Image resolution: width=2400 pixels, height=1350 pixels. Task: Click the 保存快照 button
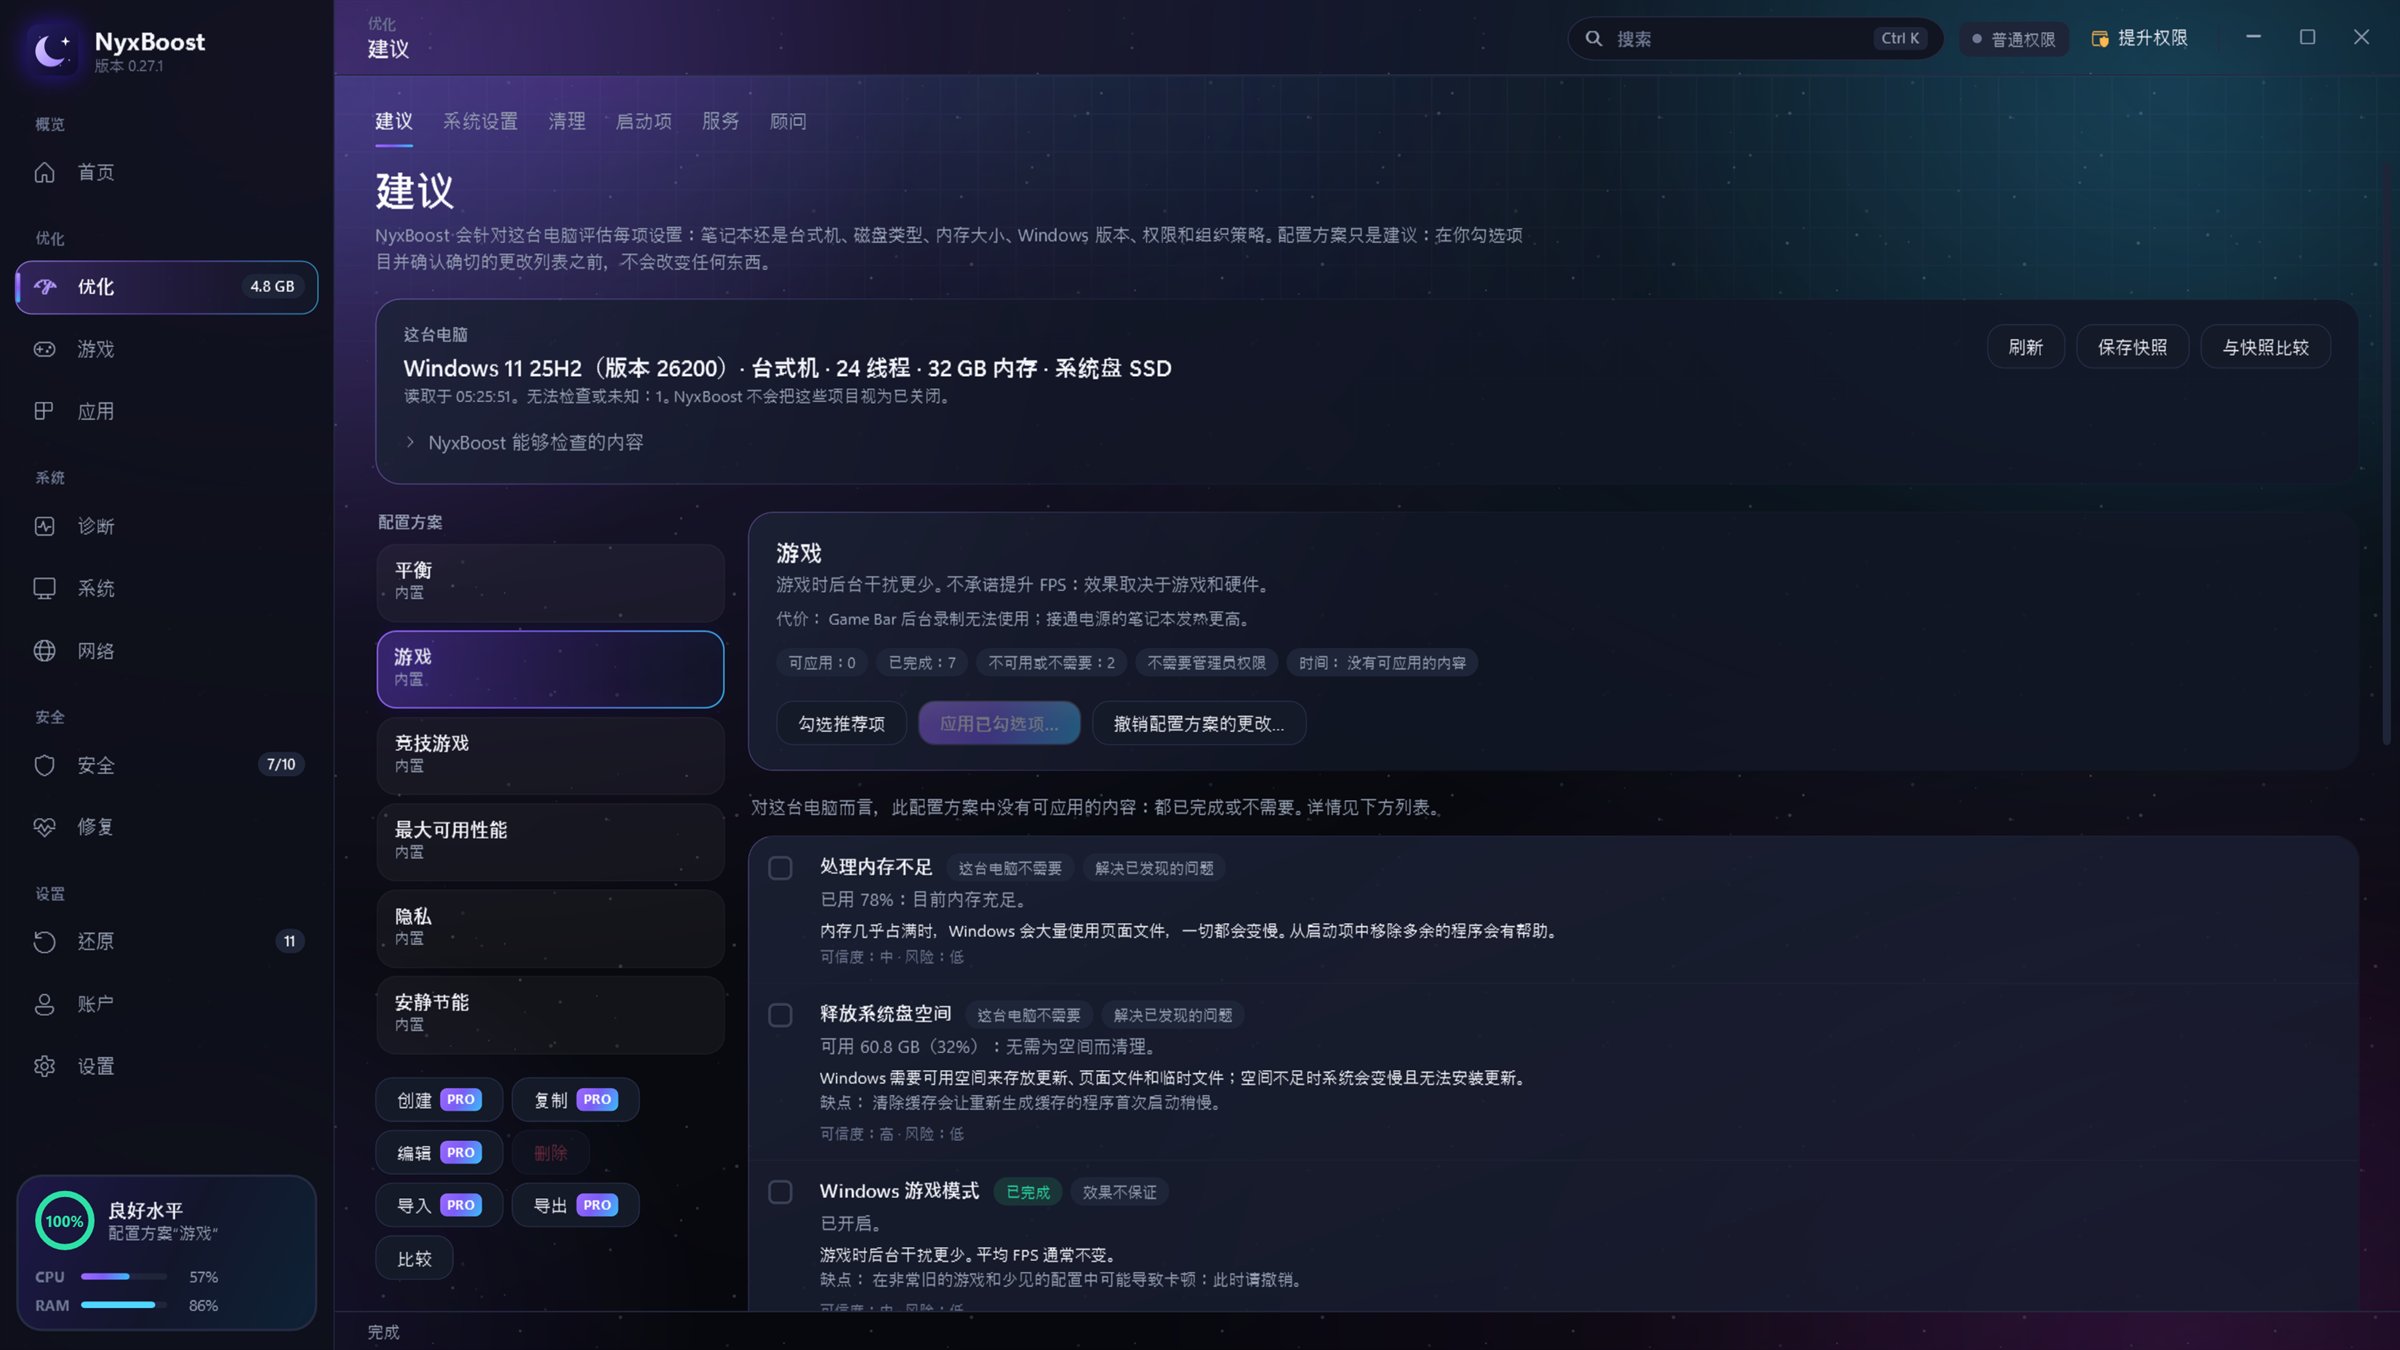[x=2132, y=347]
